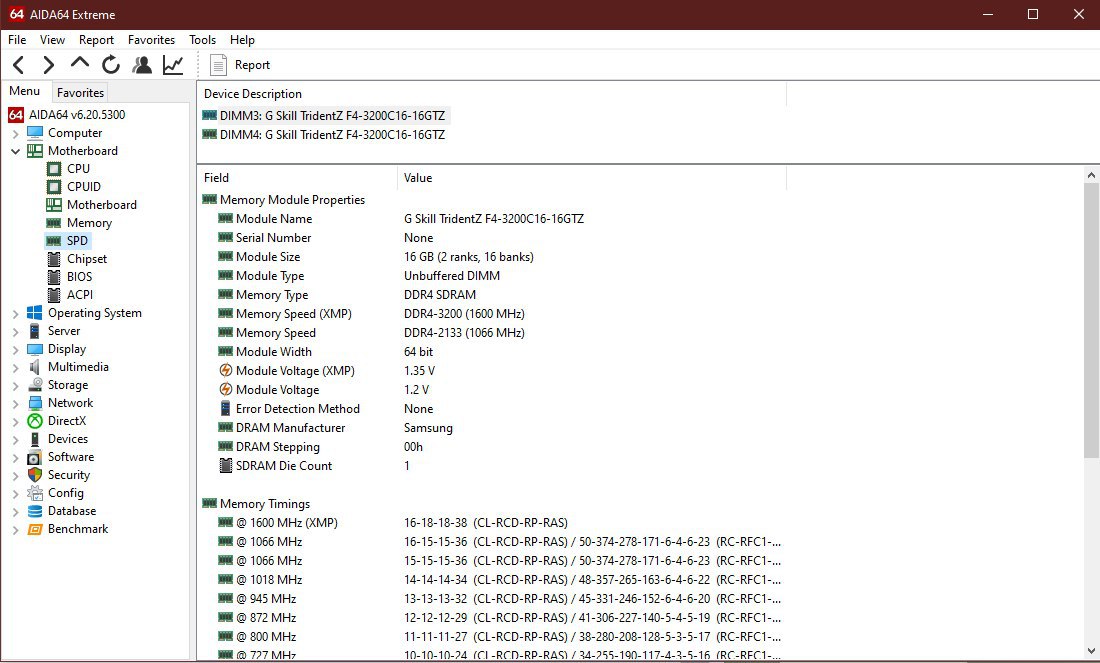
Task: Select the Software tree entry
Action: pos(71,457)
